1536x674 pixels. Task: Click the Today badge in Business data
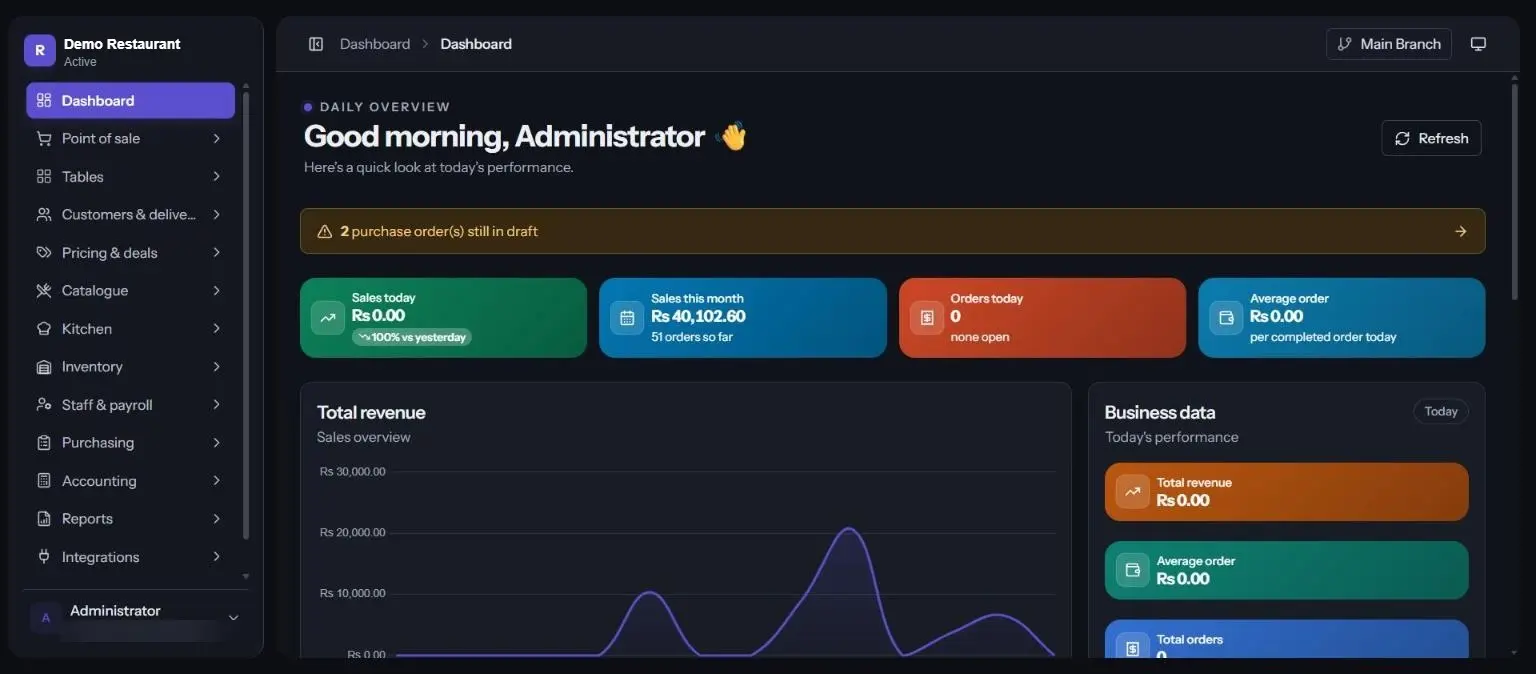pos(1441,411)
